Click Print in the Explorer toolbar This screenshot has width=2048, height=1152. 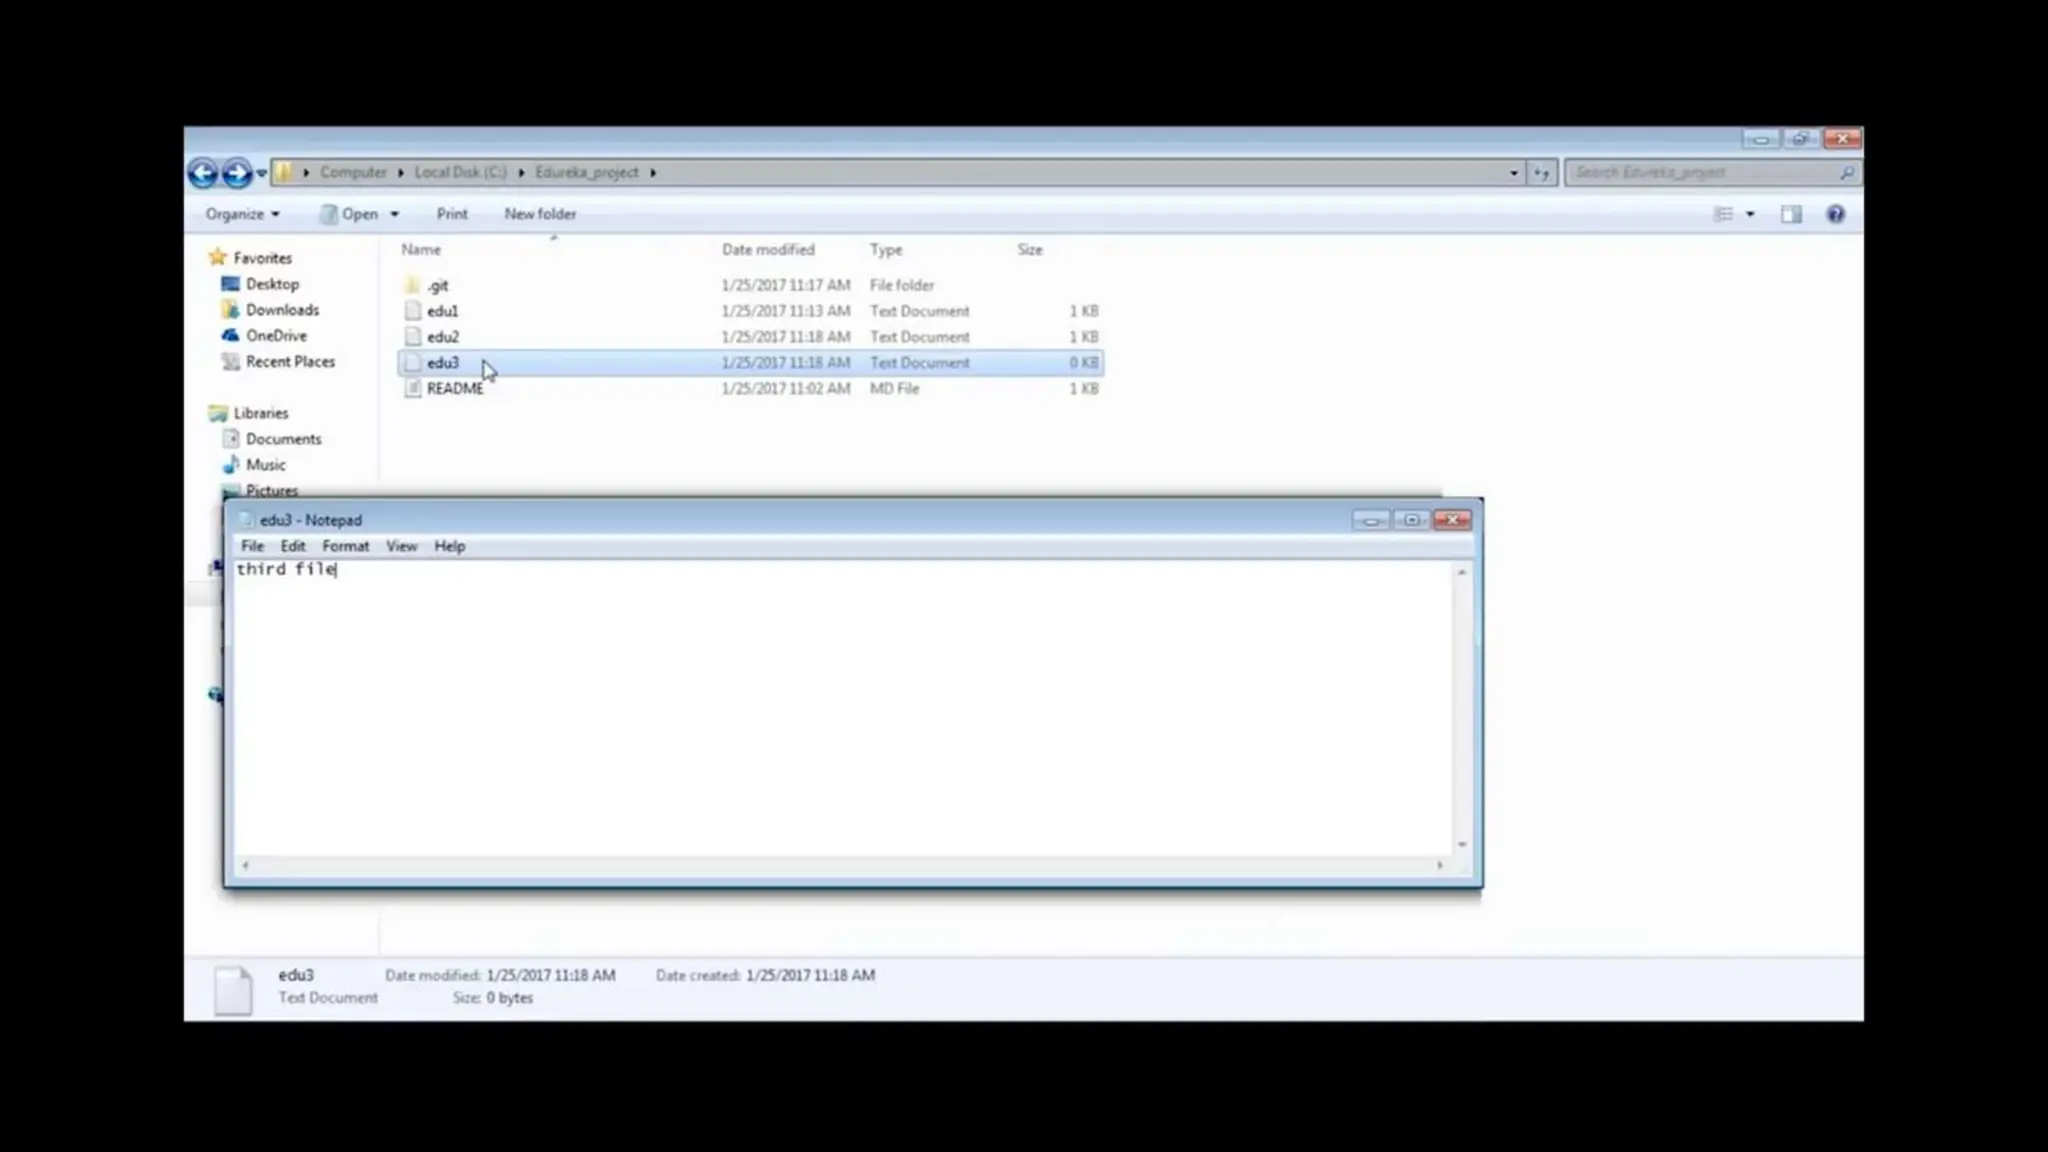451,214
